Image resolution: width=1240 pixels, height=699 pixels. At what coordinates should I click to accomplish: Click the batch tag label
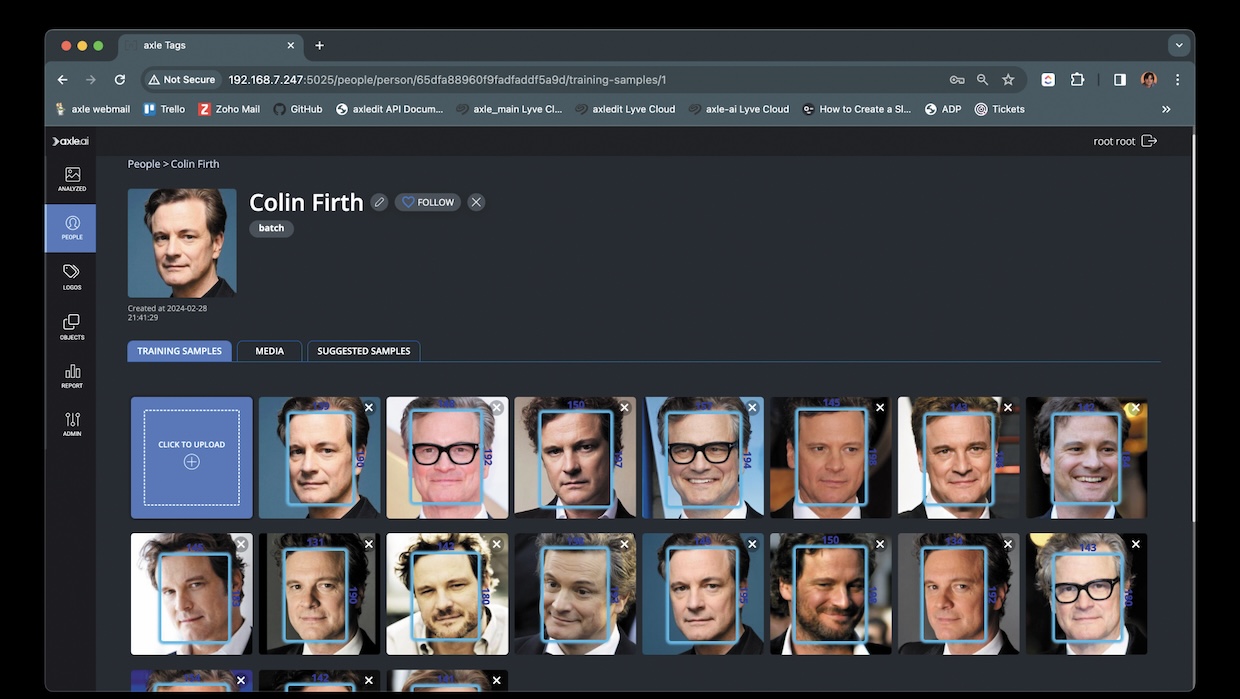coord(271,228)
